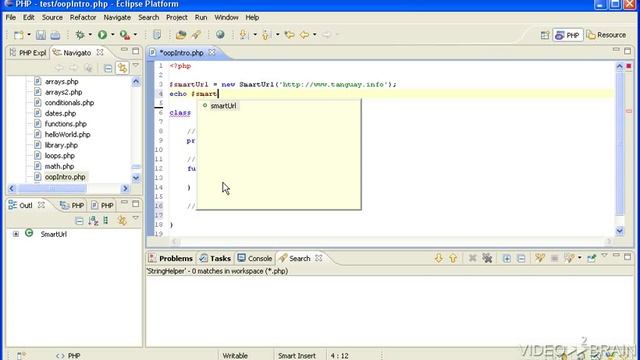Switch to PHP perspective button
This screenshot has height=360, width=640.
click(x=567, y=35)
